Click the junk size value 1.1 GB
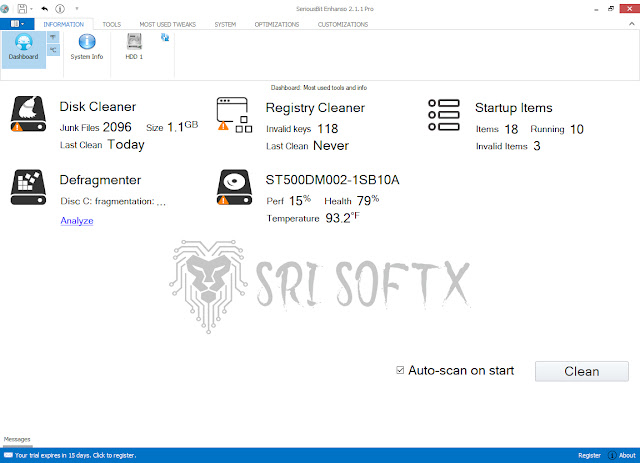 click(x=182, y=127)
